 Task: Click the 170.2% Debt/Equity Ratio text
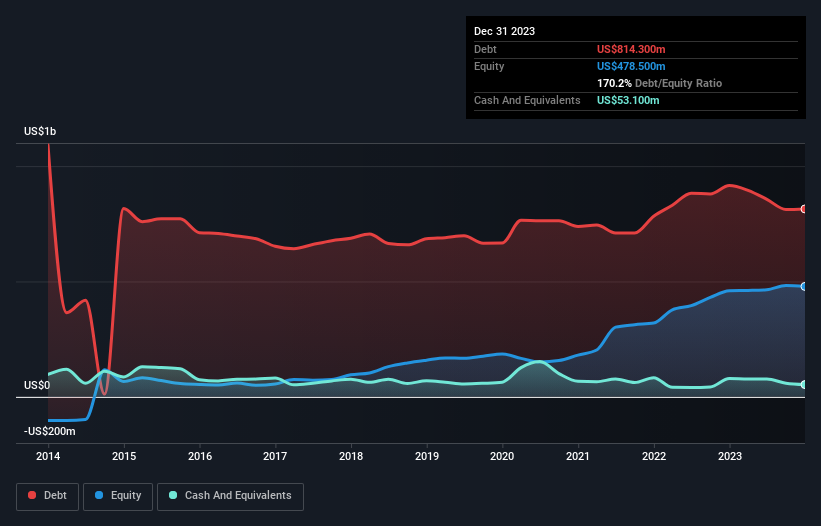[x=659, y=83]
